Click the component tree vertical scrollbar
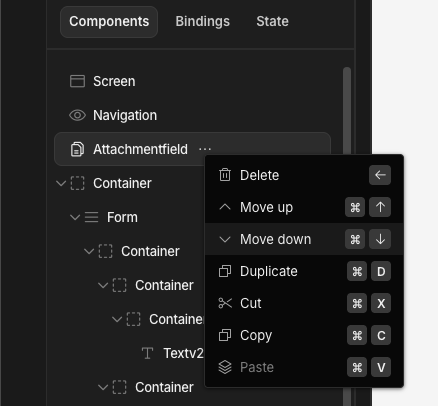The image size is (438, 406). [347, 233]
